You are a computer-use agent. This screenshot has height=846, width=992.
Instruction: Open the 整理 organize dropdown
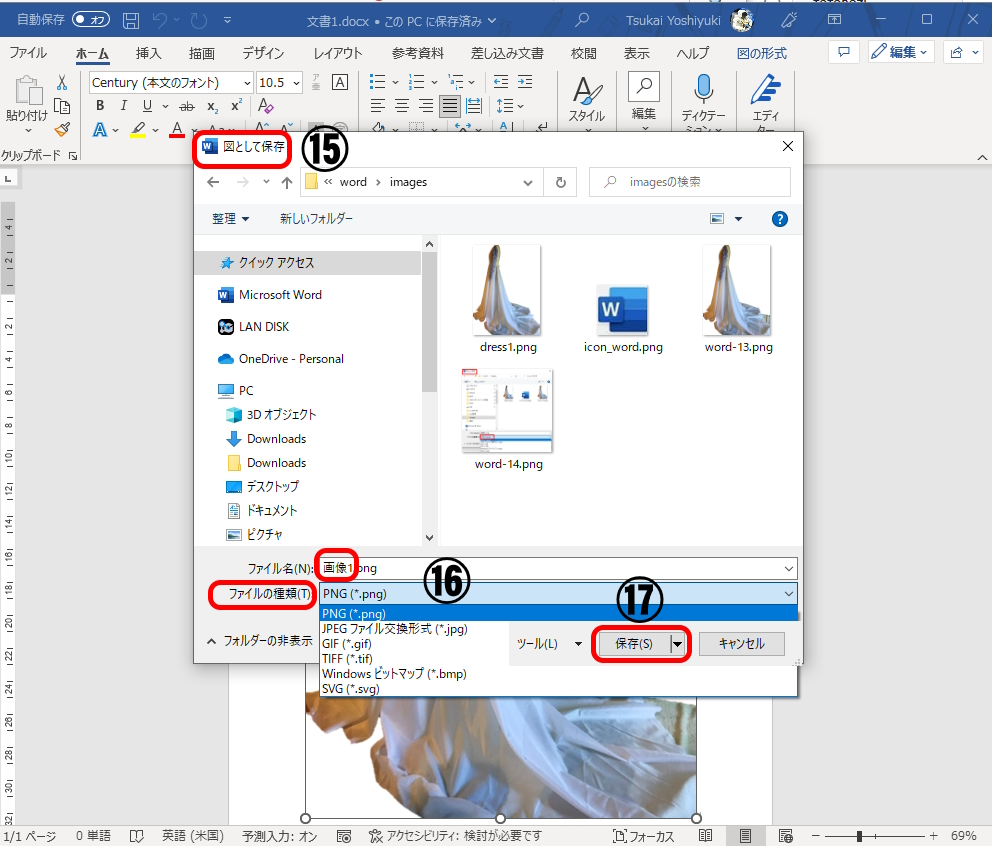[230, 219]
